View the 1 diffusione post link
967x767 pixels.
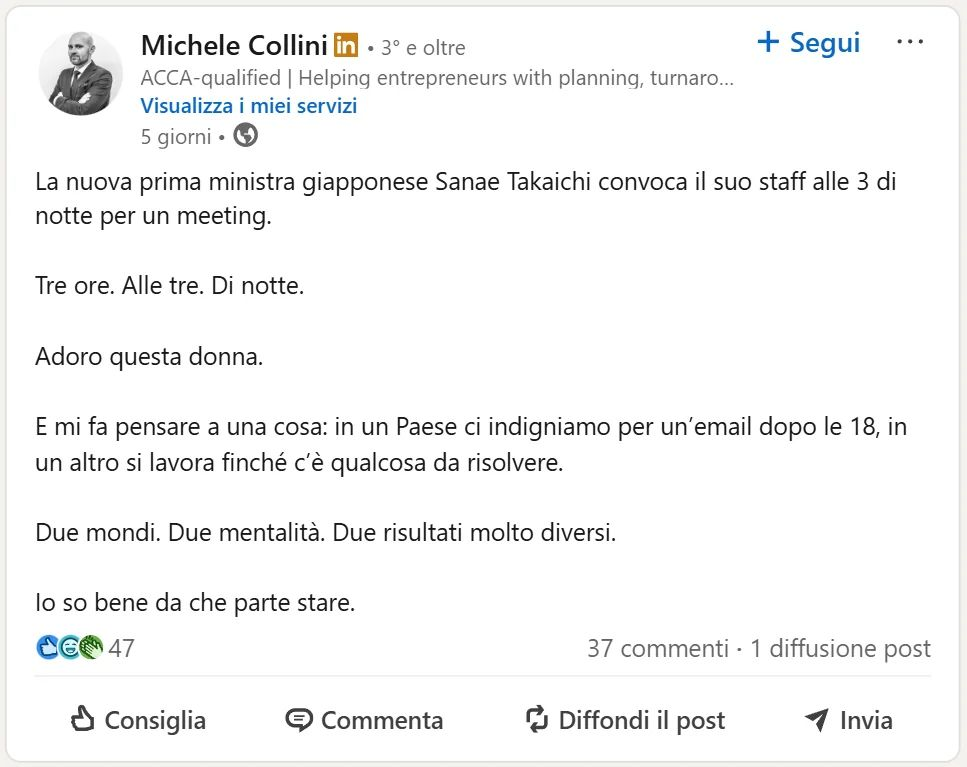point(840,648)
